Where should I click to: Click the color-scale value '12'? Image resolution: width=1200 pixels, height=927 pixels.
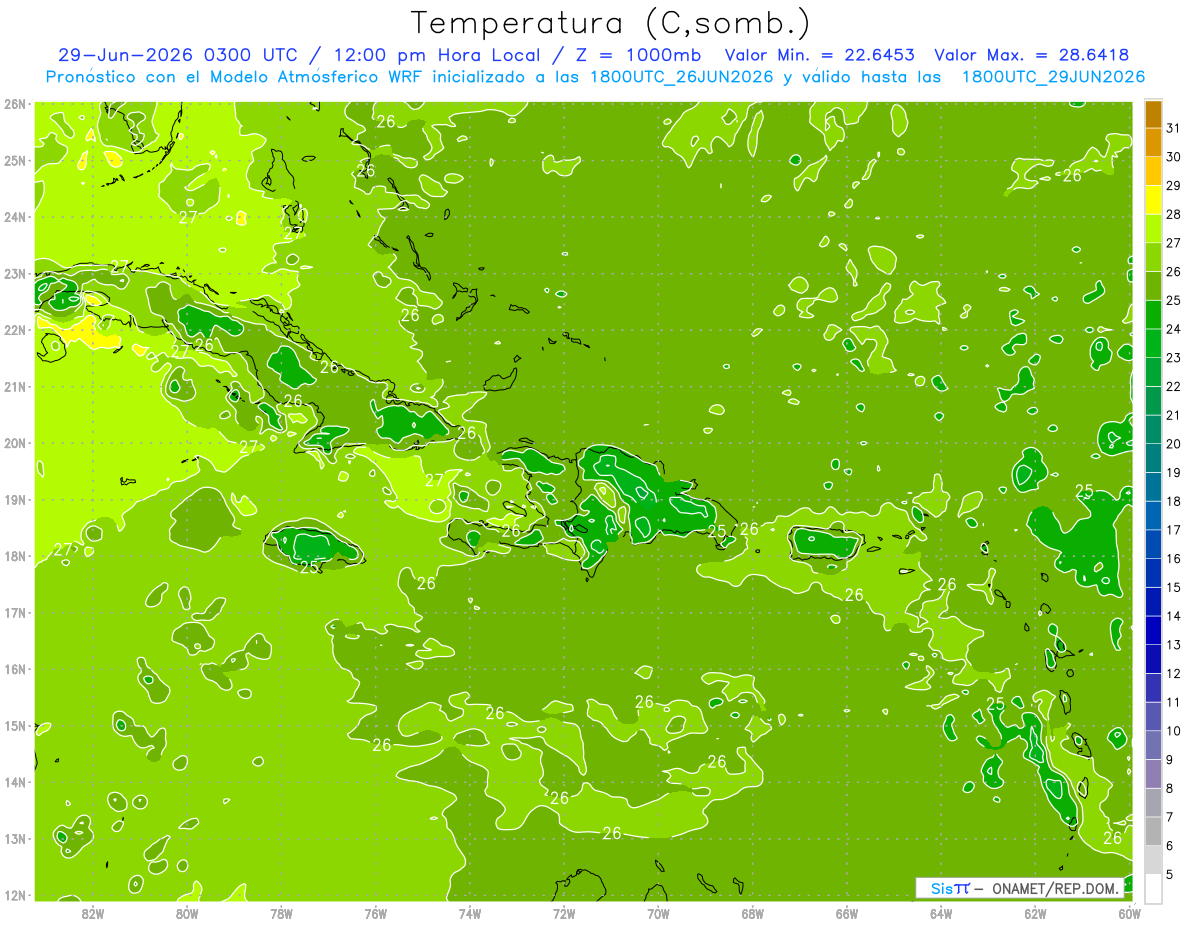1173,673
